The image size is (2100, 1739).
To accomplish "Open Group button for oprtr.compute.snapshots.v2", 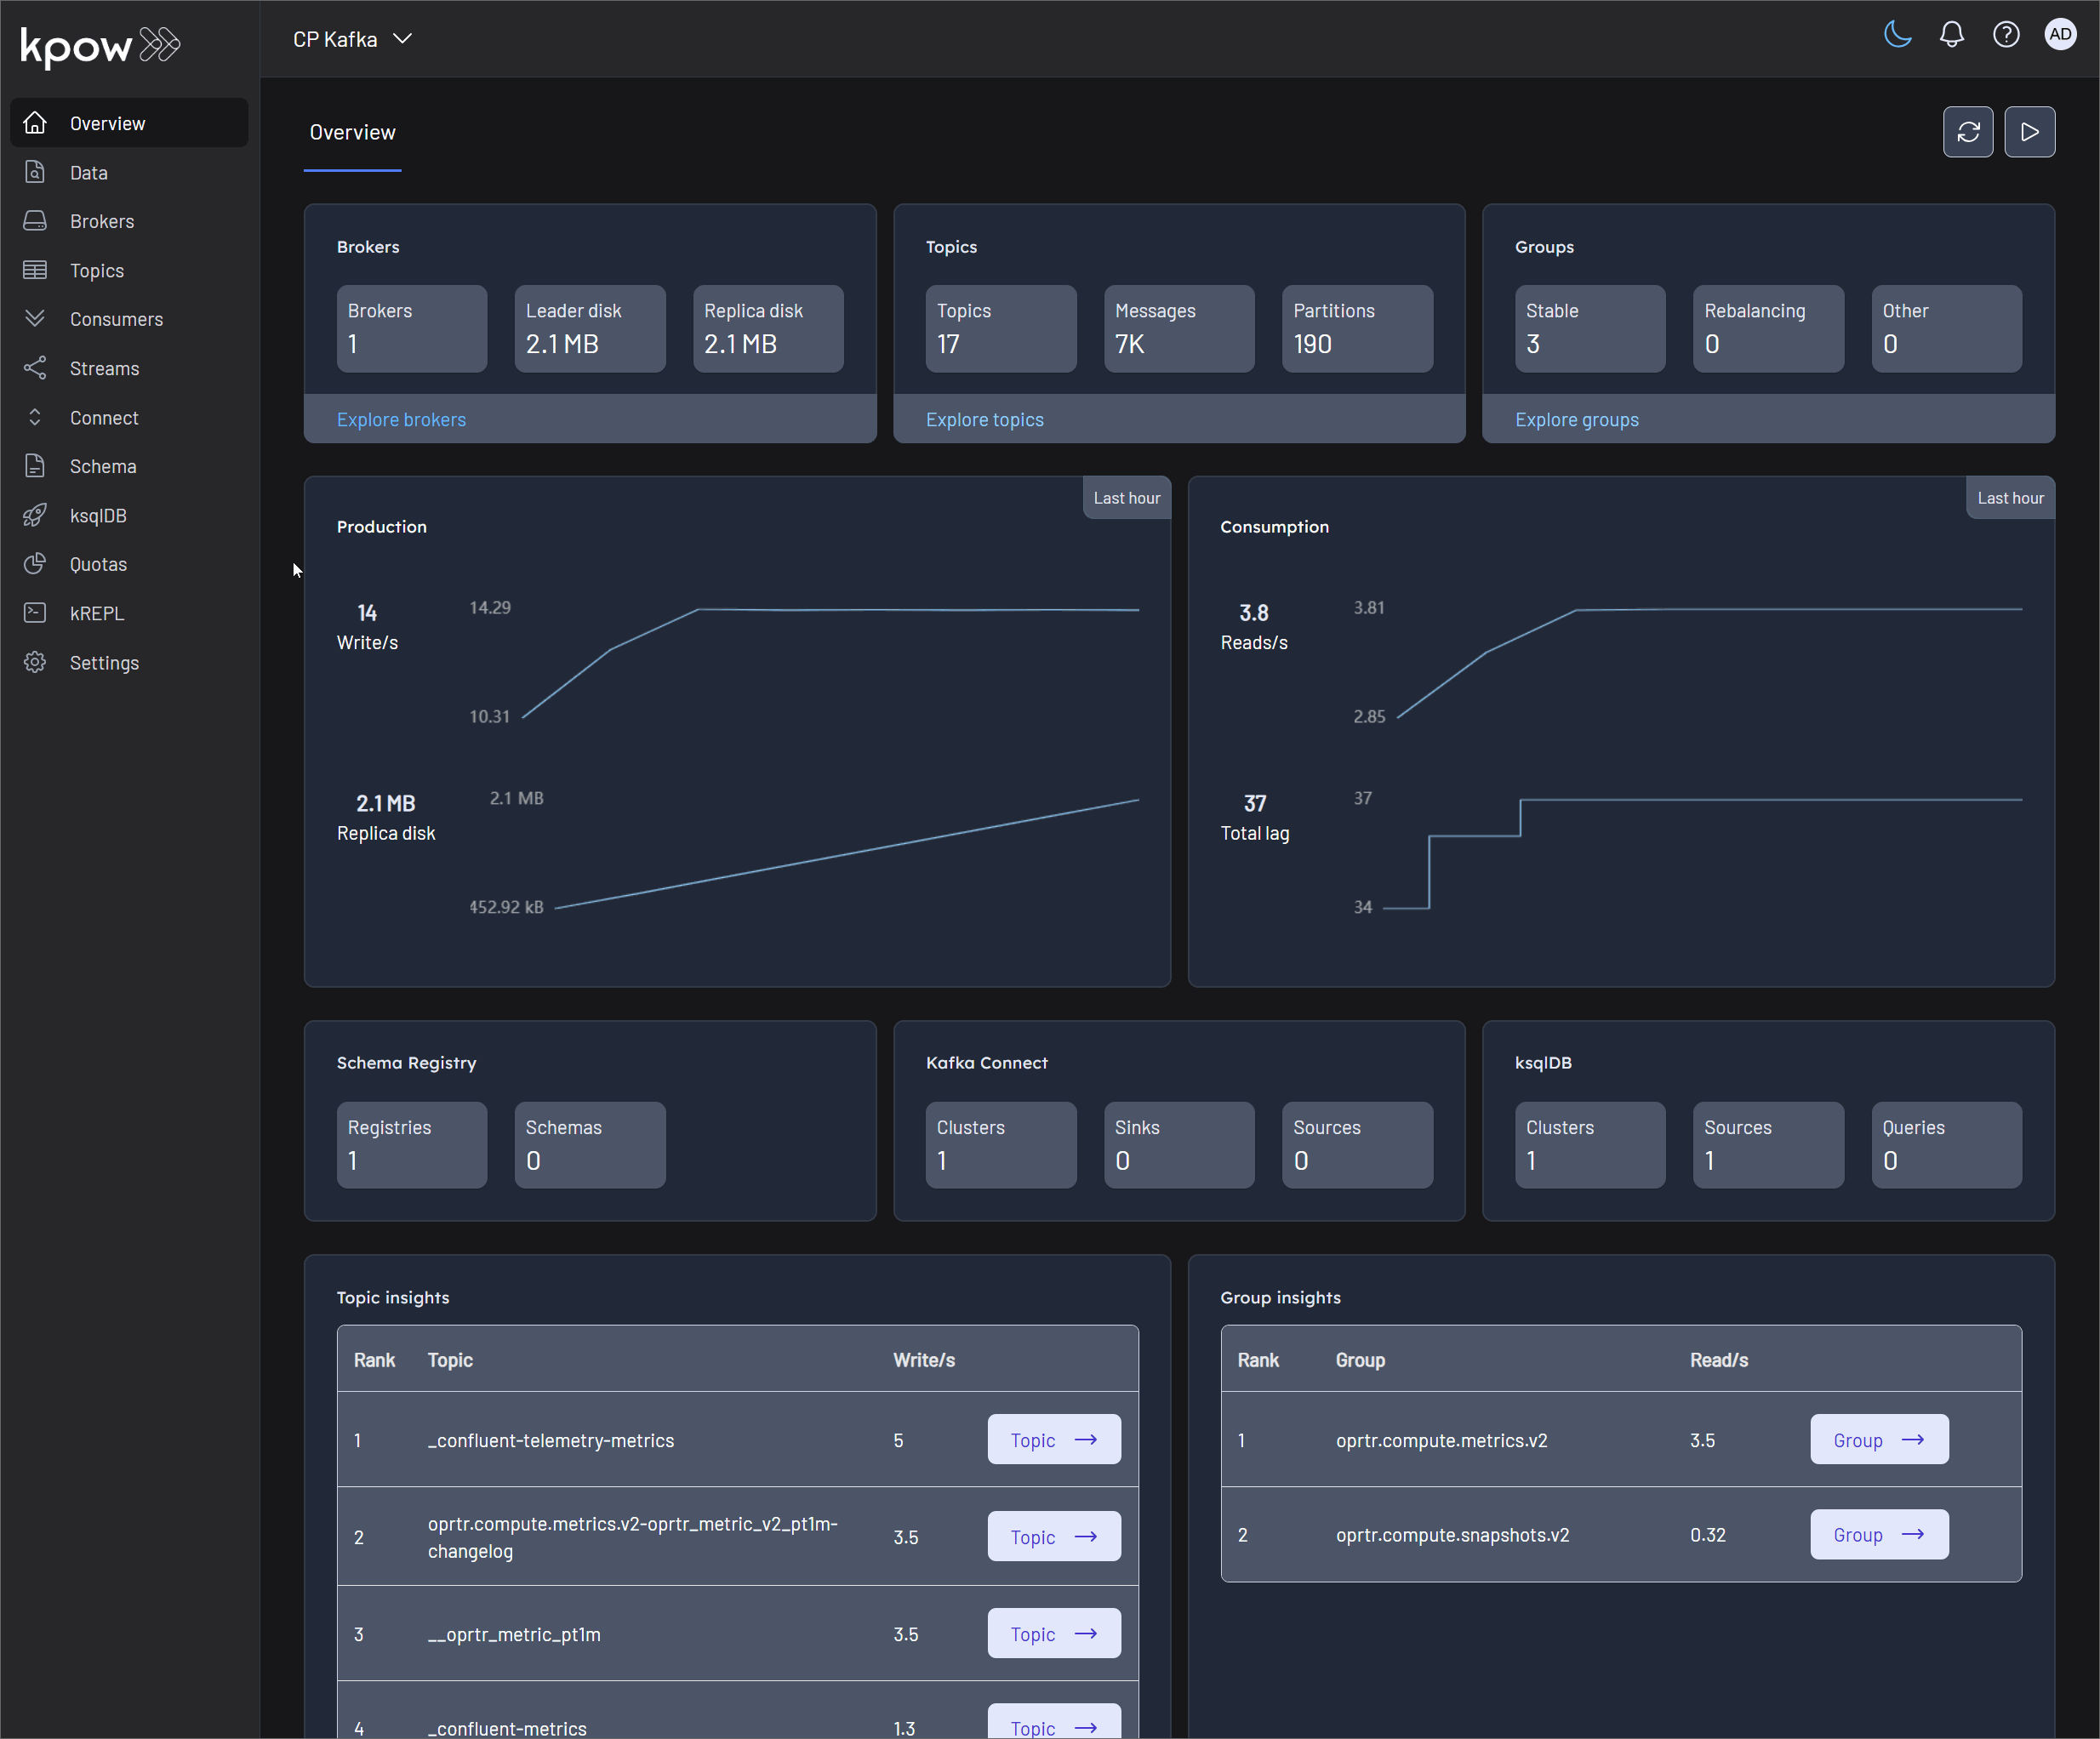I will pos(1879,1534).
